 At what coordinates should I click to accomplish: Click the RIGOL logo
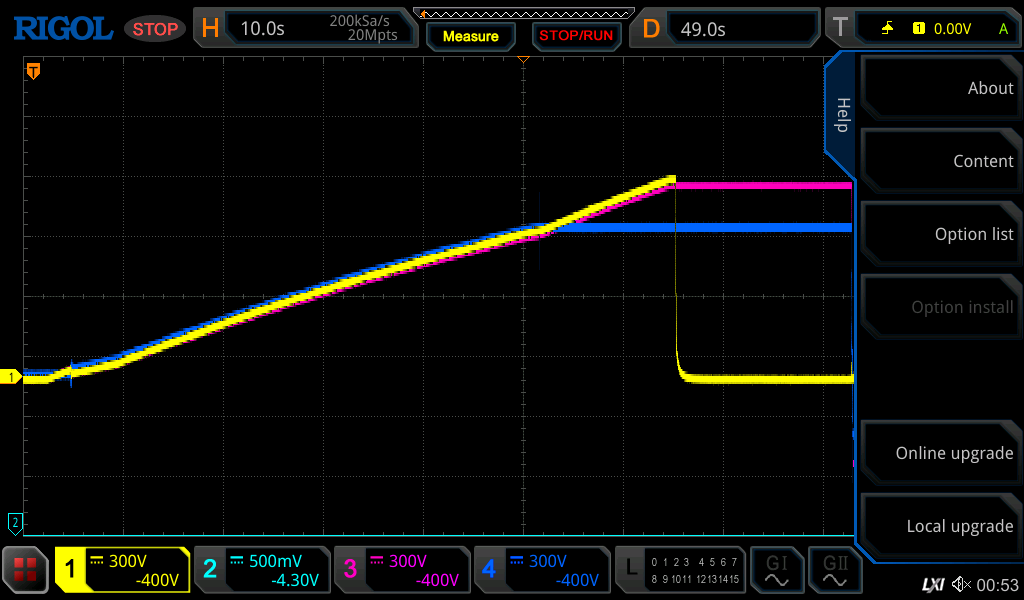point(62,28)
